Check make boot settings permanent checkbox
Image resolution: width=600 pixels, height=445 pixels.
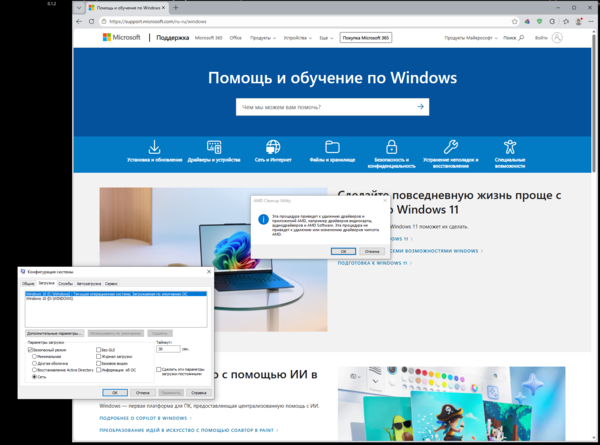coord(158,370)
